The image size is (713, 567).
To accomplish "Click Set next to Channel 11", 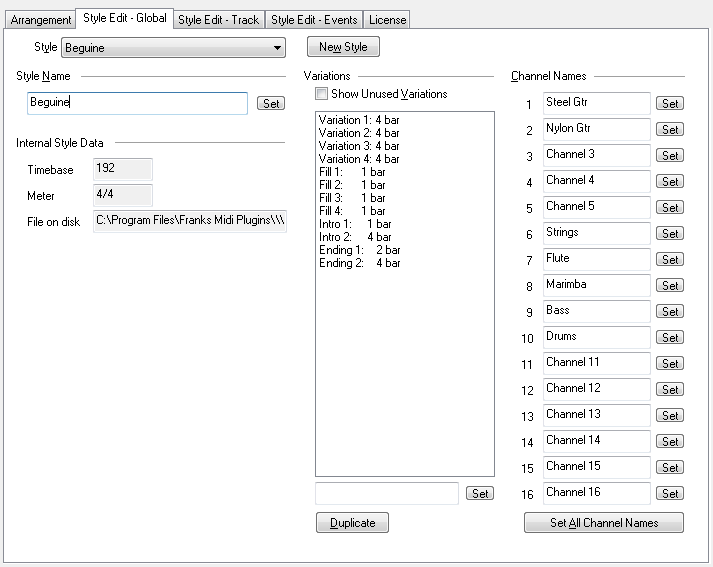I will point(670,364).
